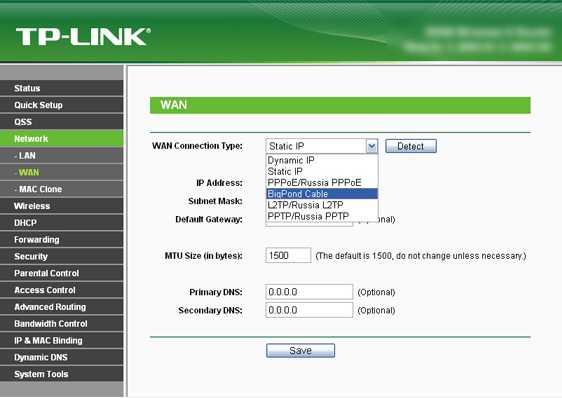562x398 pixels.
Task: Open Quick Setup in the sidebar
Action: [x=61, y=105]
